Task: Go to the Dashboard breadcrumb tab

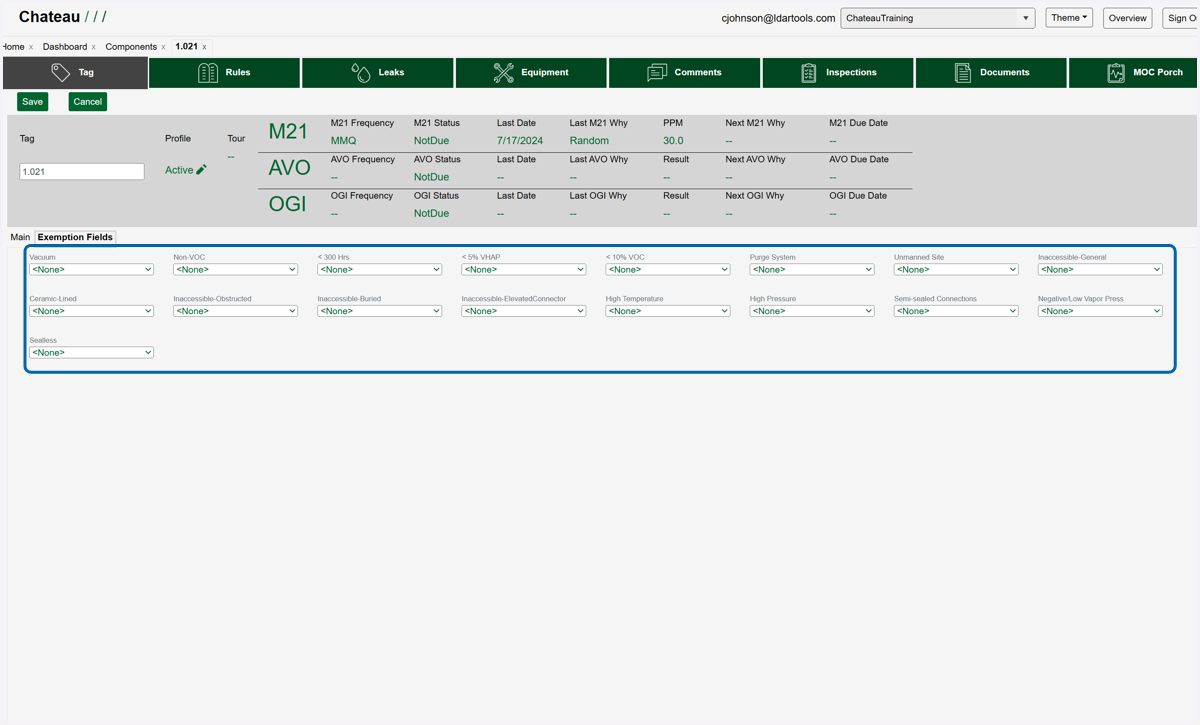Action: (x=65, y=47)
